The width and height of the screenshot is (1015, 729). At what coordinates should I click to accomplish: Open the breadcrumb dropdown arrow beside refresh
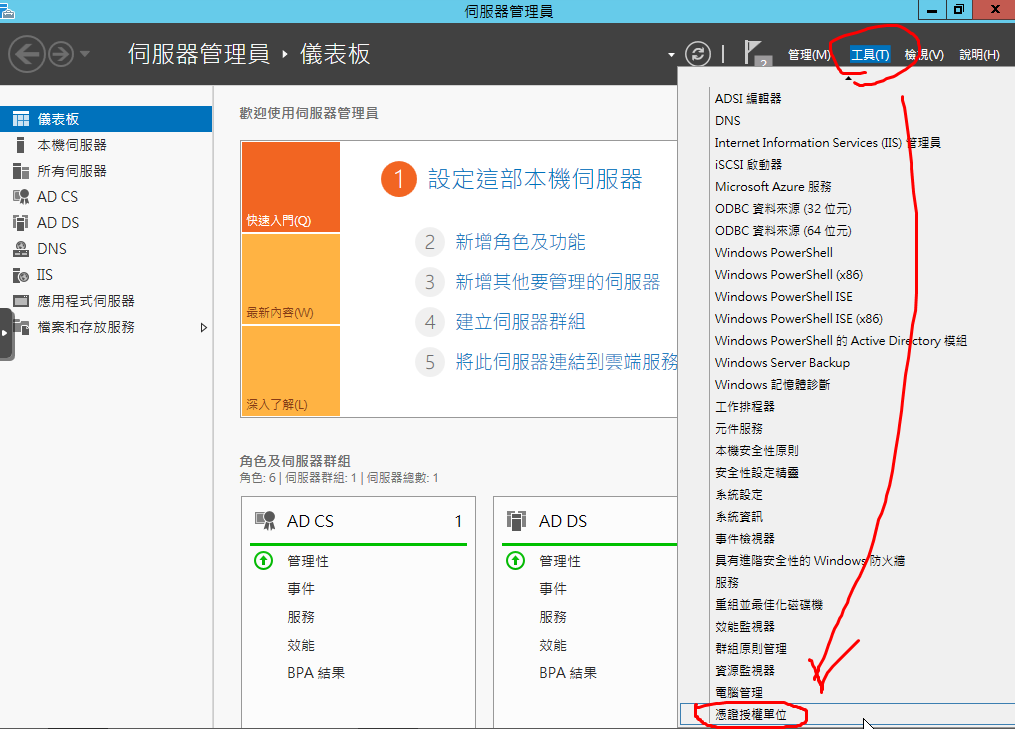[671, 55]
